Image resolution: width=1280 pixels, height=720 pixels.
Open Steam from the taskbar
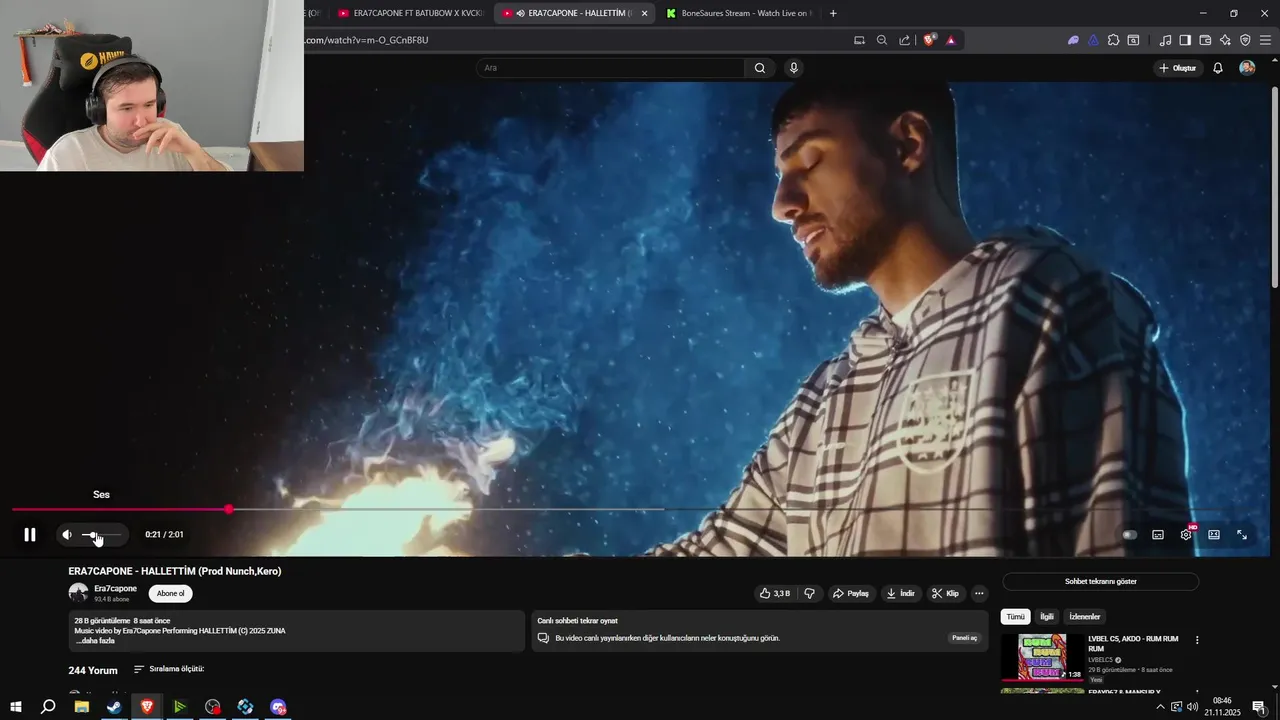[114, 707]
